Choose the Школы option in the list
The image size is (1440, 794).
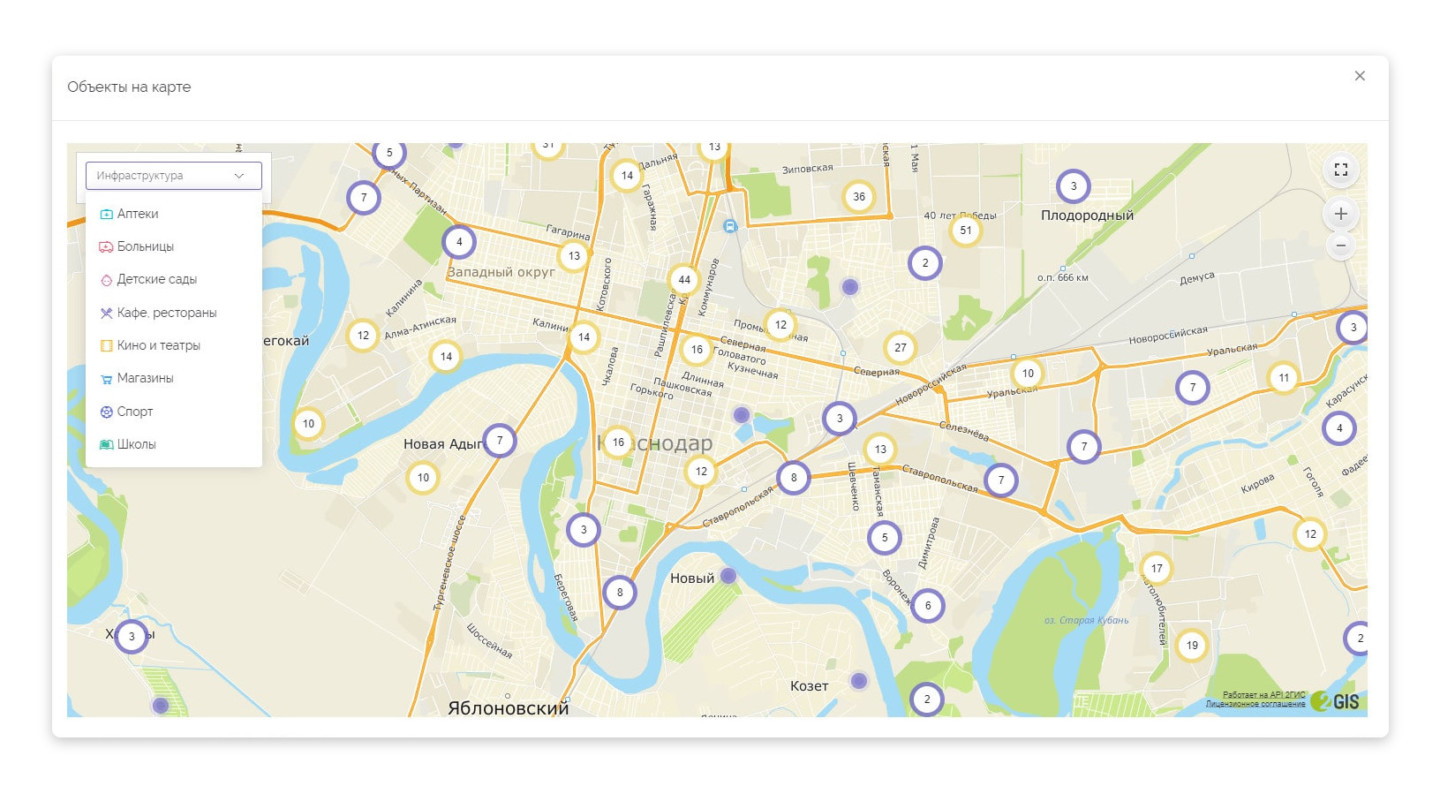(137, 445)
